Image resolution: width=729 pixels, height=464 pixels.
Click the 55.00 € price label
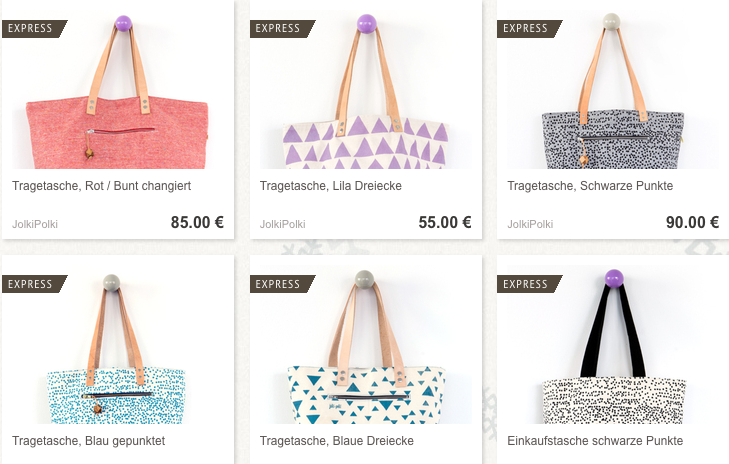(x=445, y=222)
